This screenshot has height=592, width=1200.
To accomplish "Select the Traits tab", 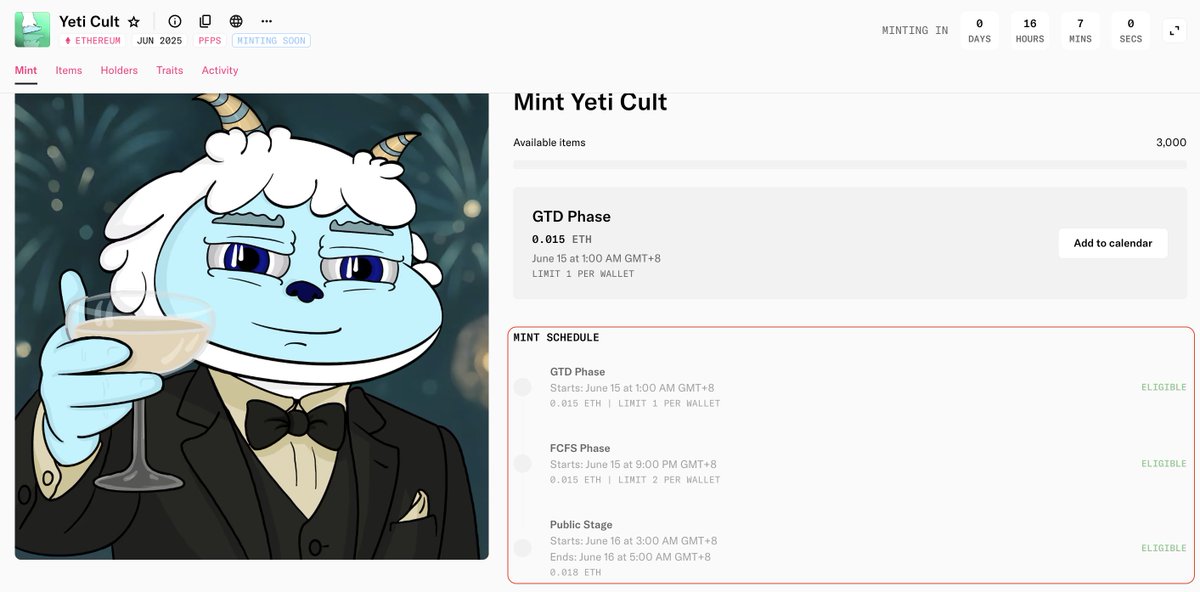I will pos(170,70).
